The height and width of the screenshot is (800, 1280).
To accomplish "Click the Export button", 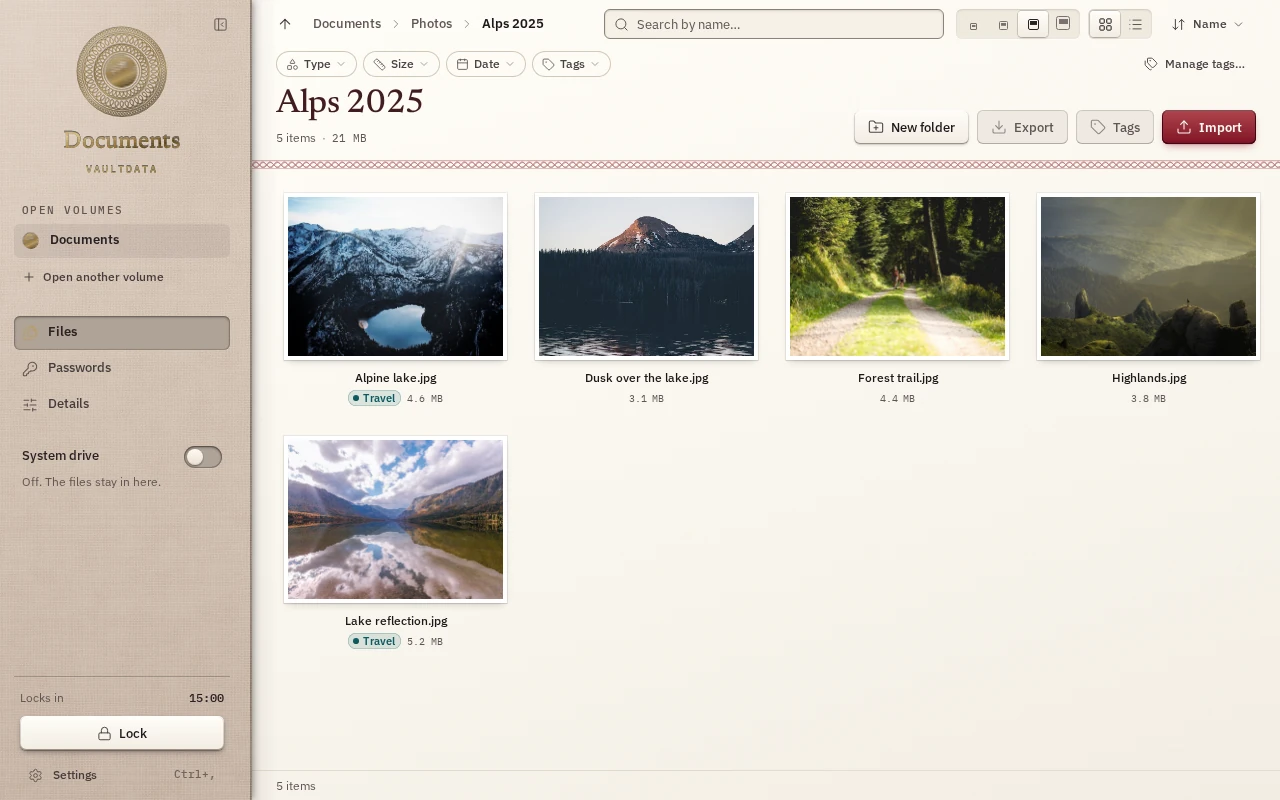I will point(1022,127).
